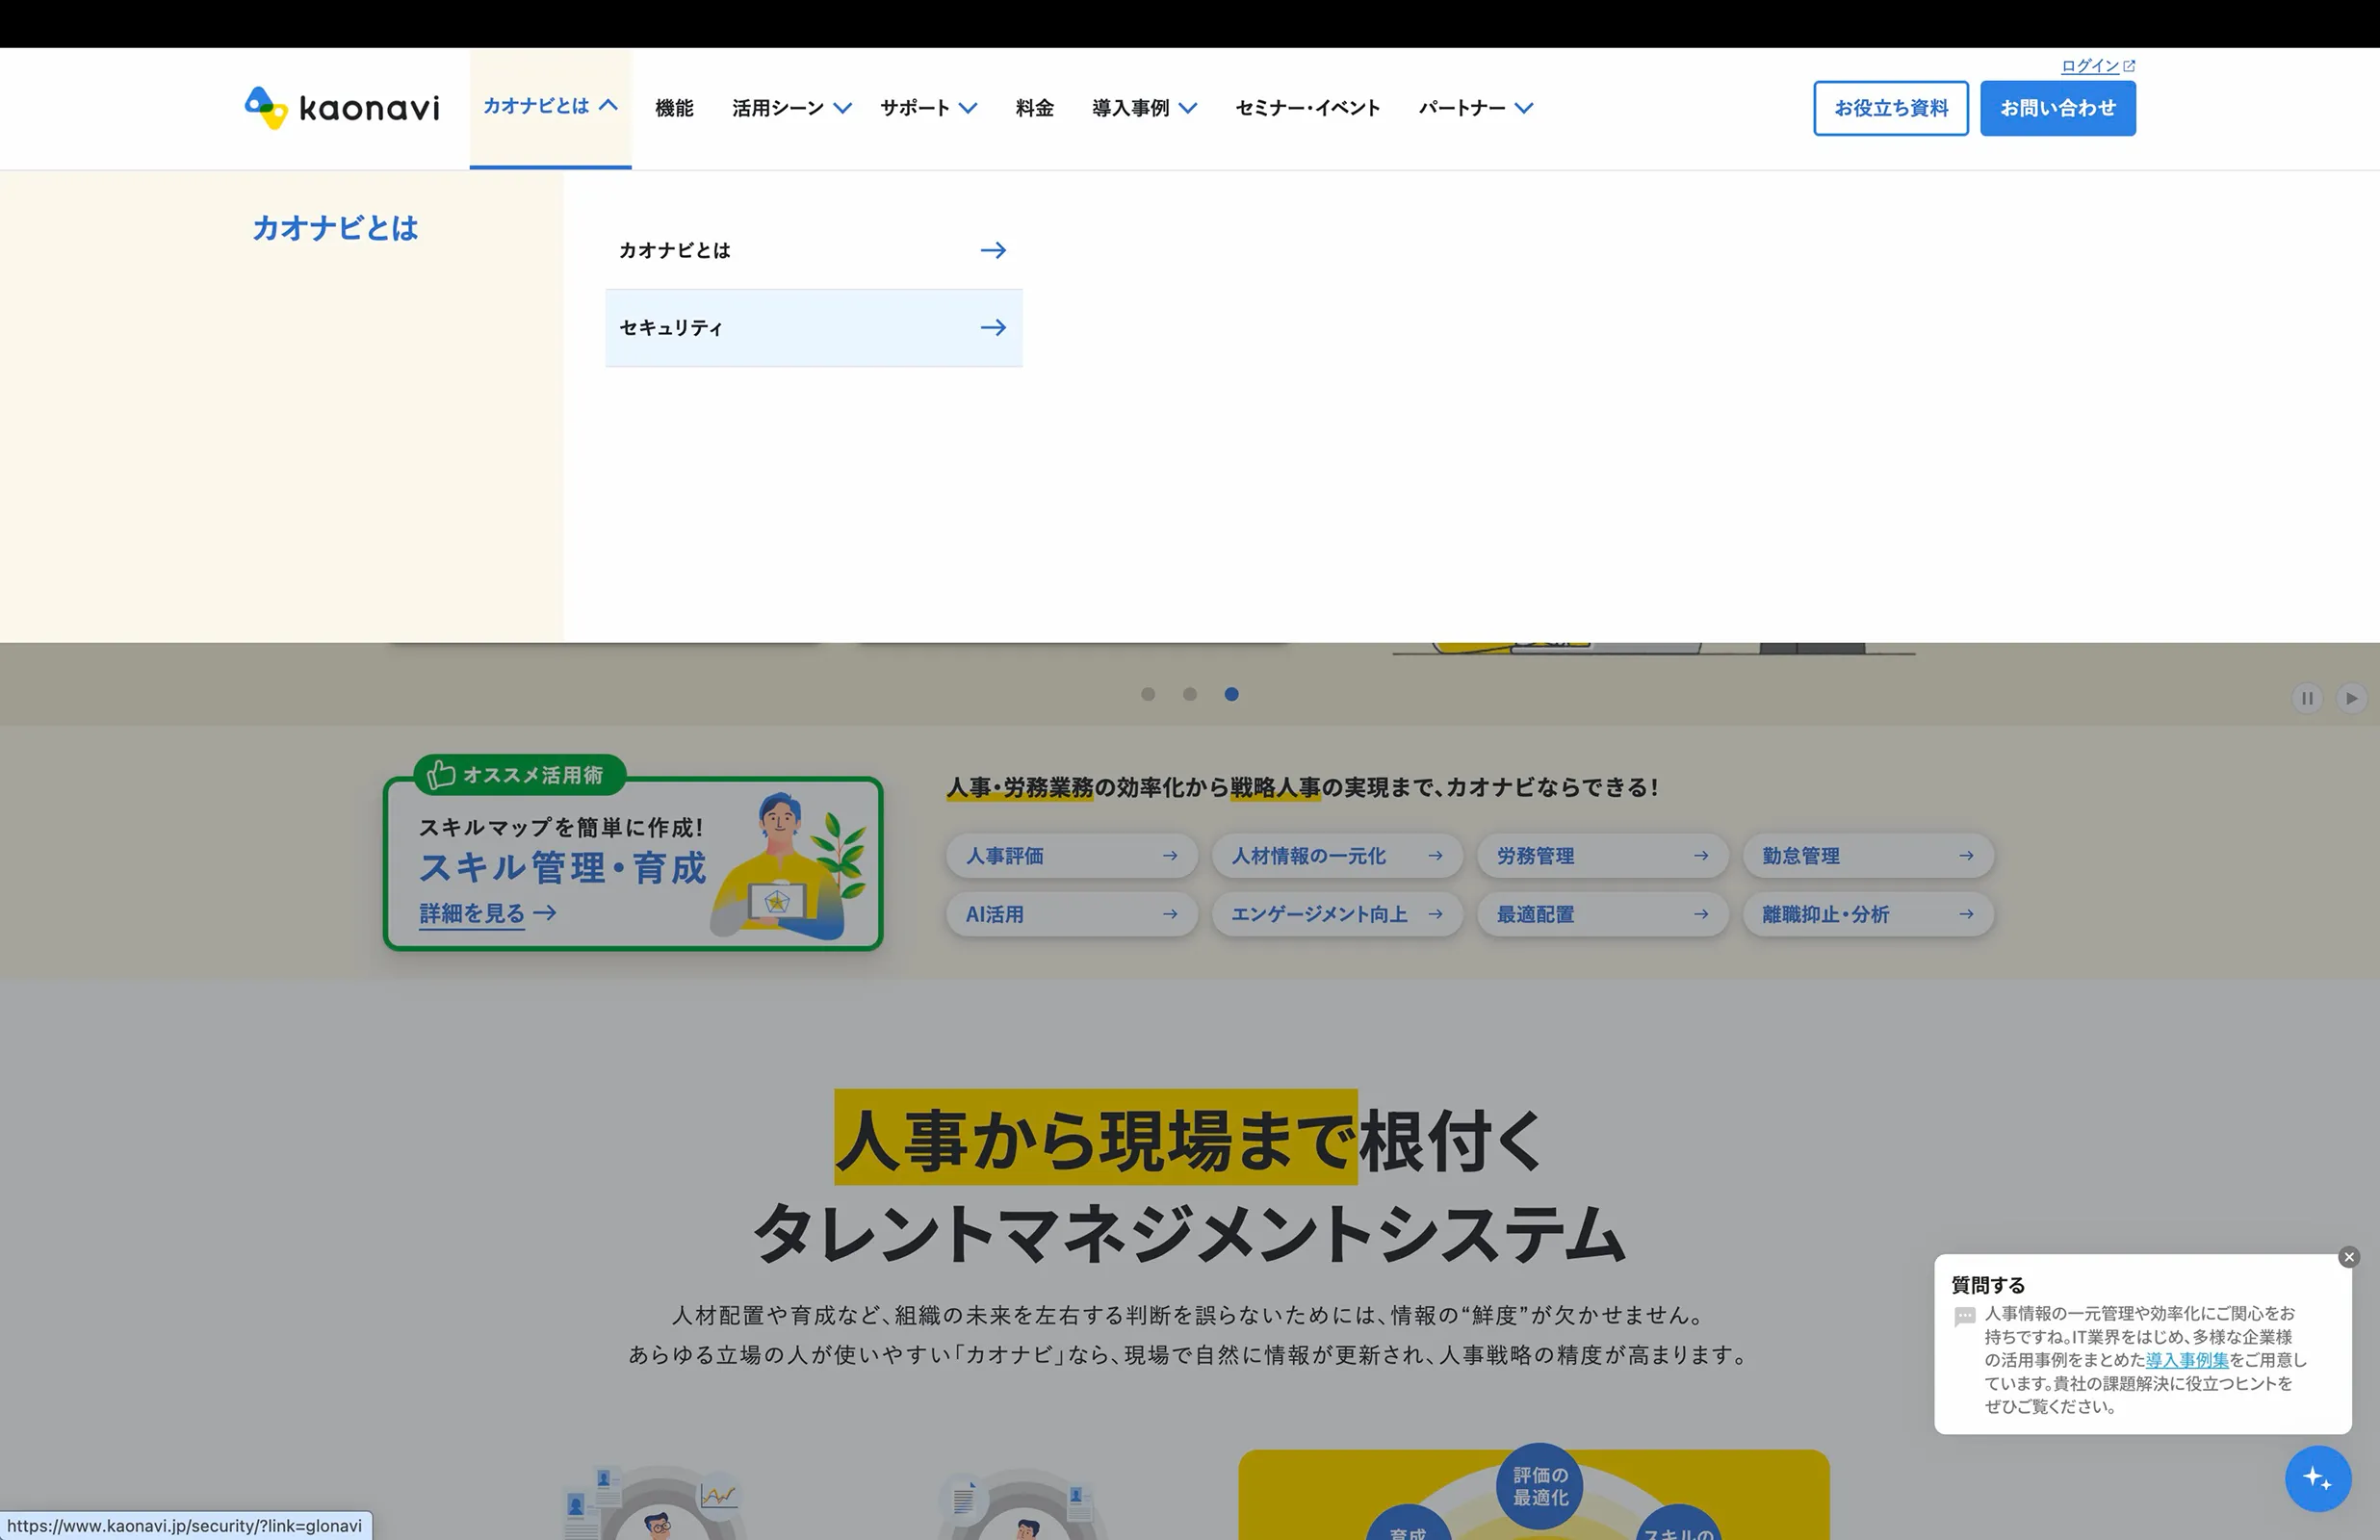Click the arrow on 人材情報の一元化 pill

coord(1436,856)
